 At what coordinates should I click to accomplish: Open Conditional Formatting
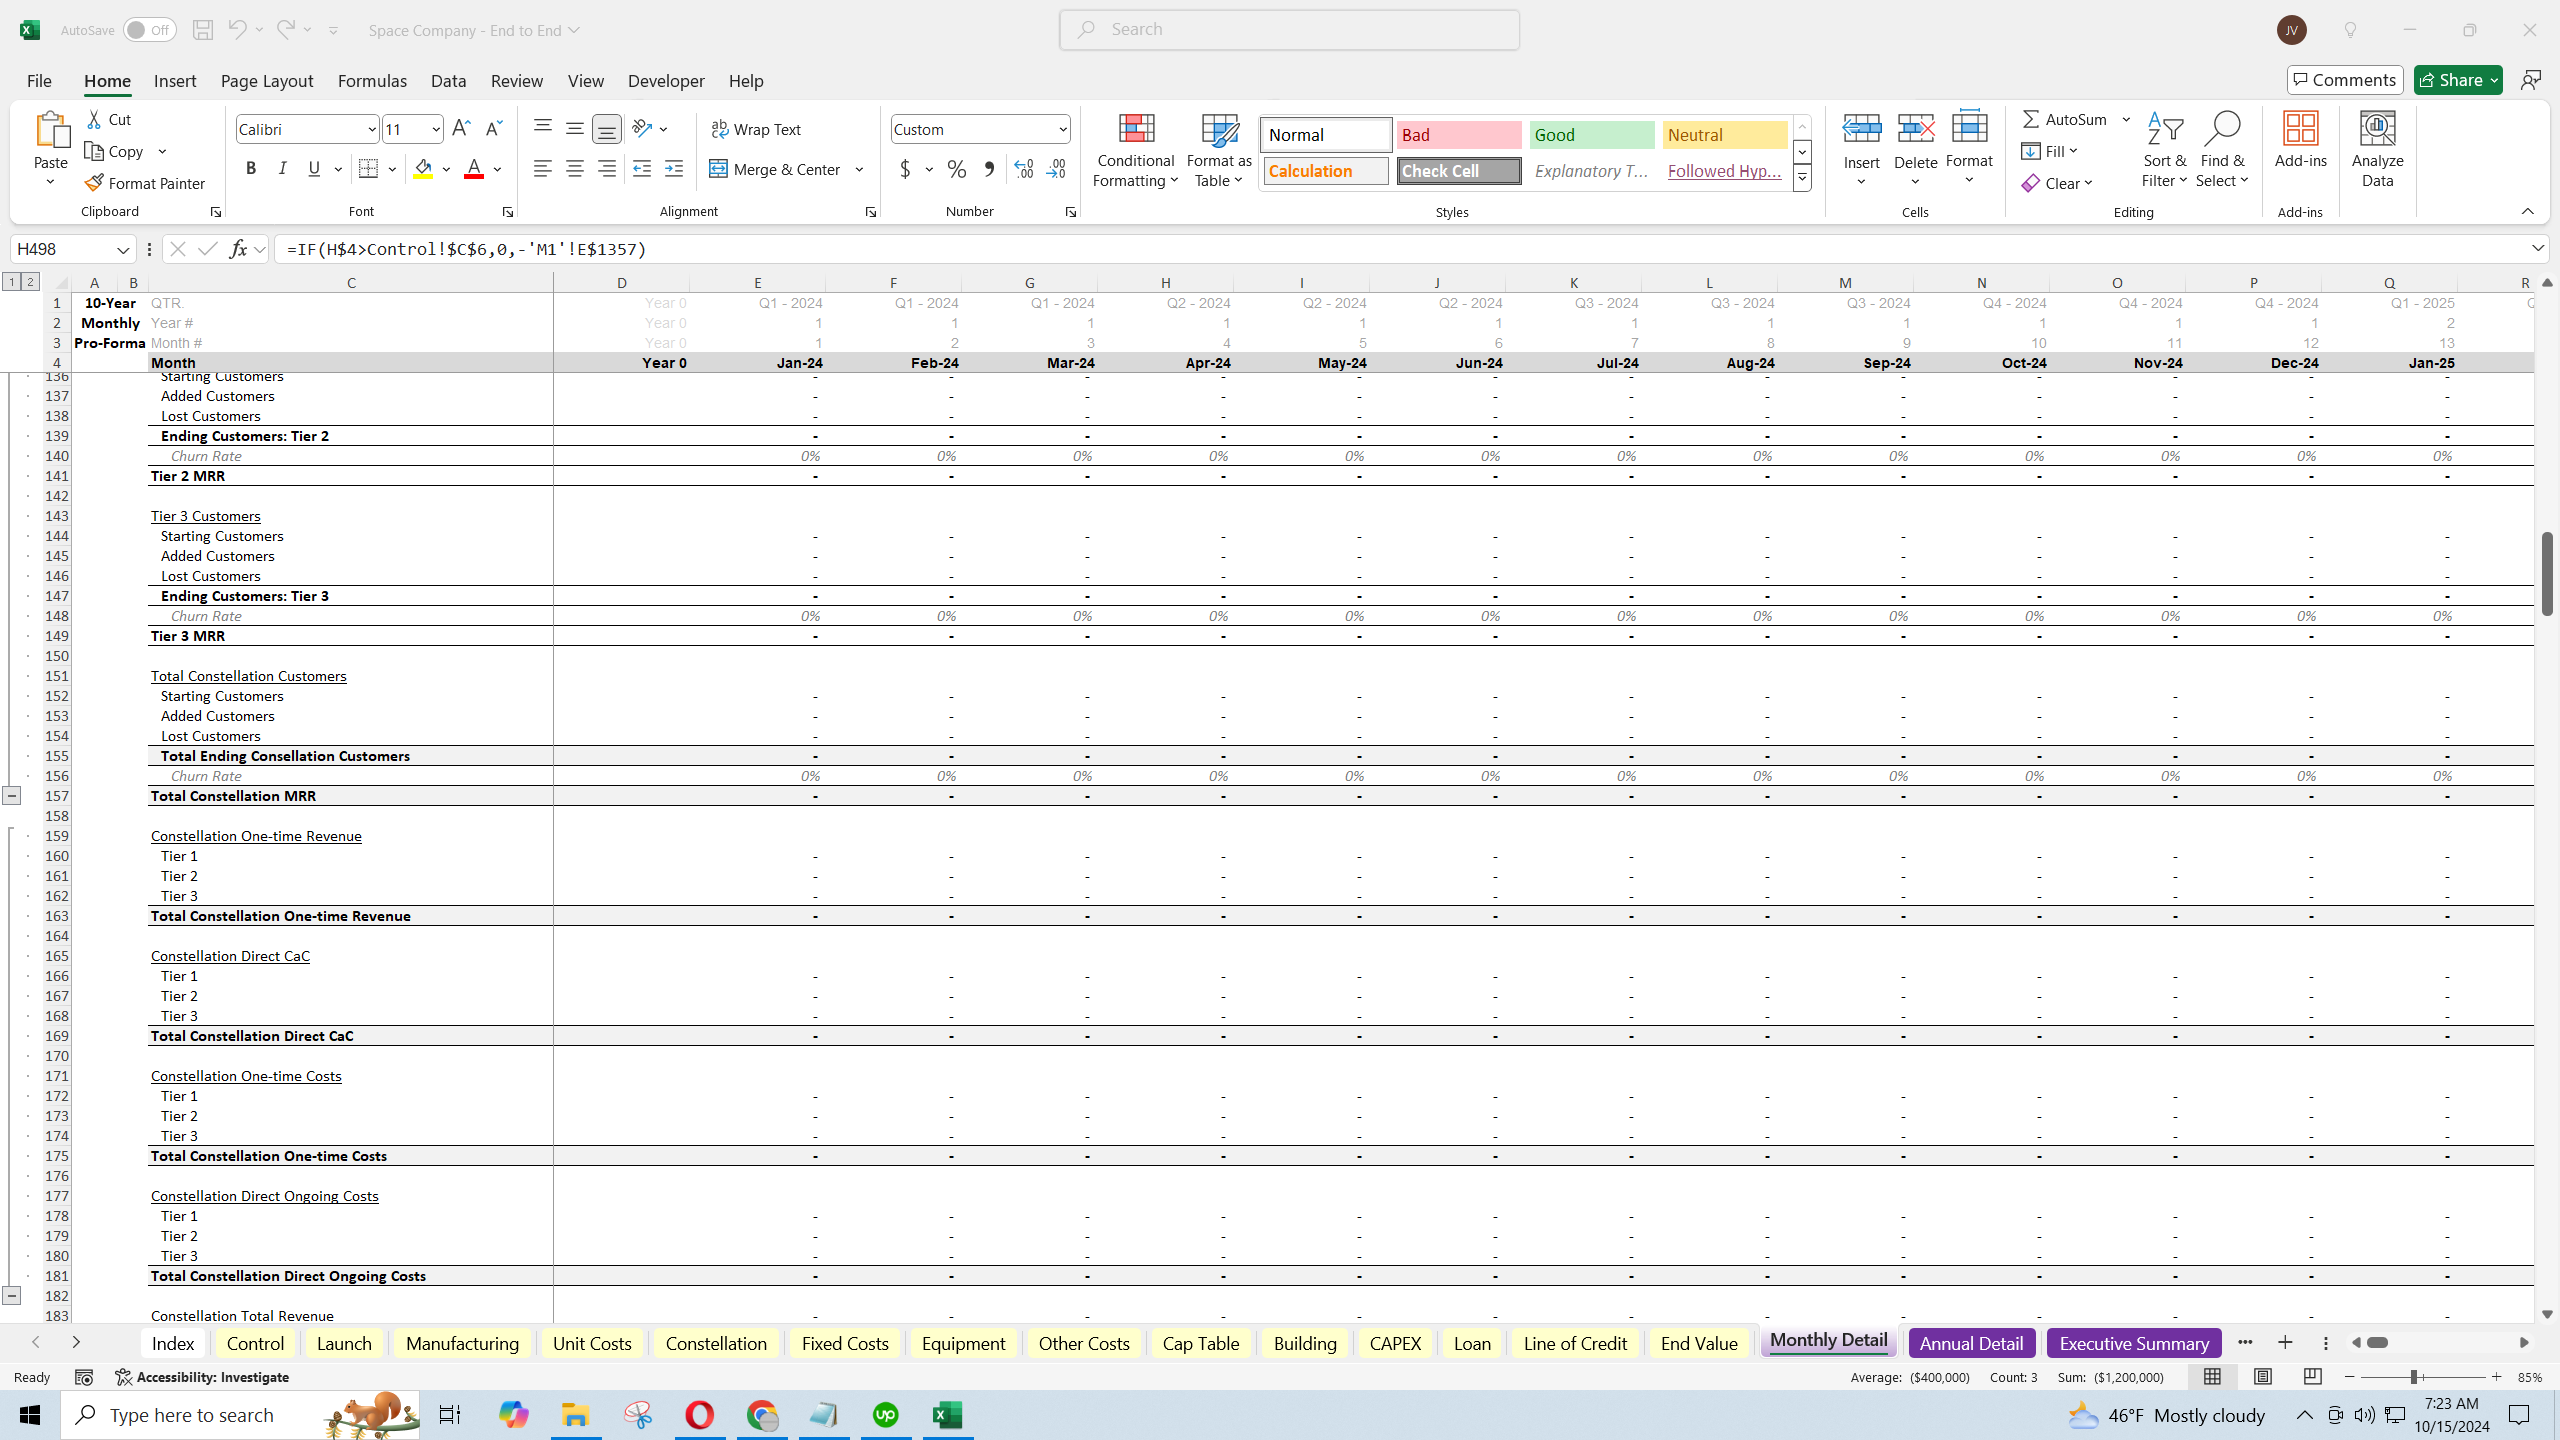1136,150
